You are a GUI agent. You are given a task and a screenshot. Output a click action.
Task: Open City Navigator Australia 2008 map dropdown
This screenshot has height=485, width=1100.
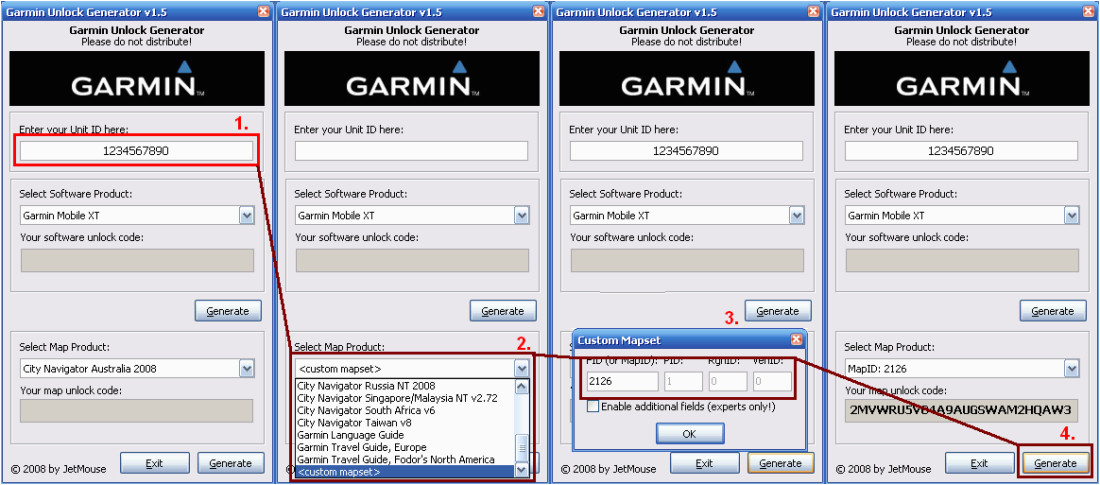pos(246,368)
